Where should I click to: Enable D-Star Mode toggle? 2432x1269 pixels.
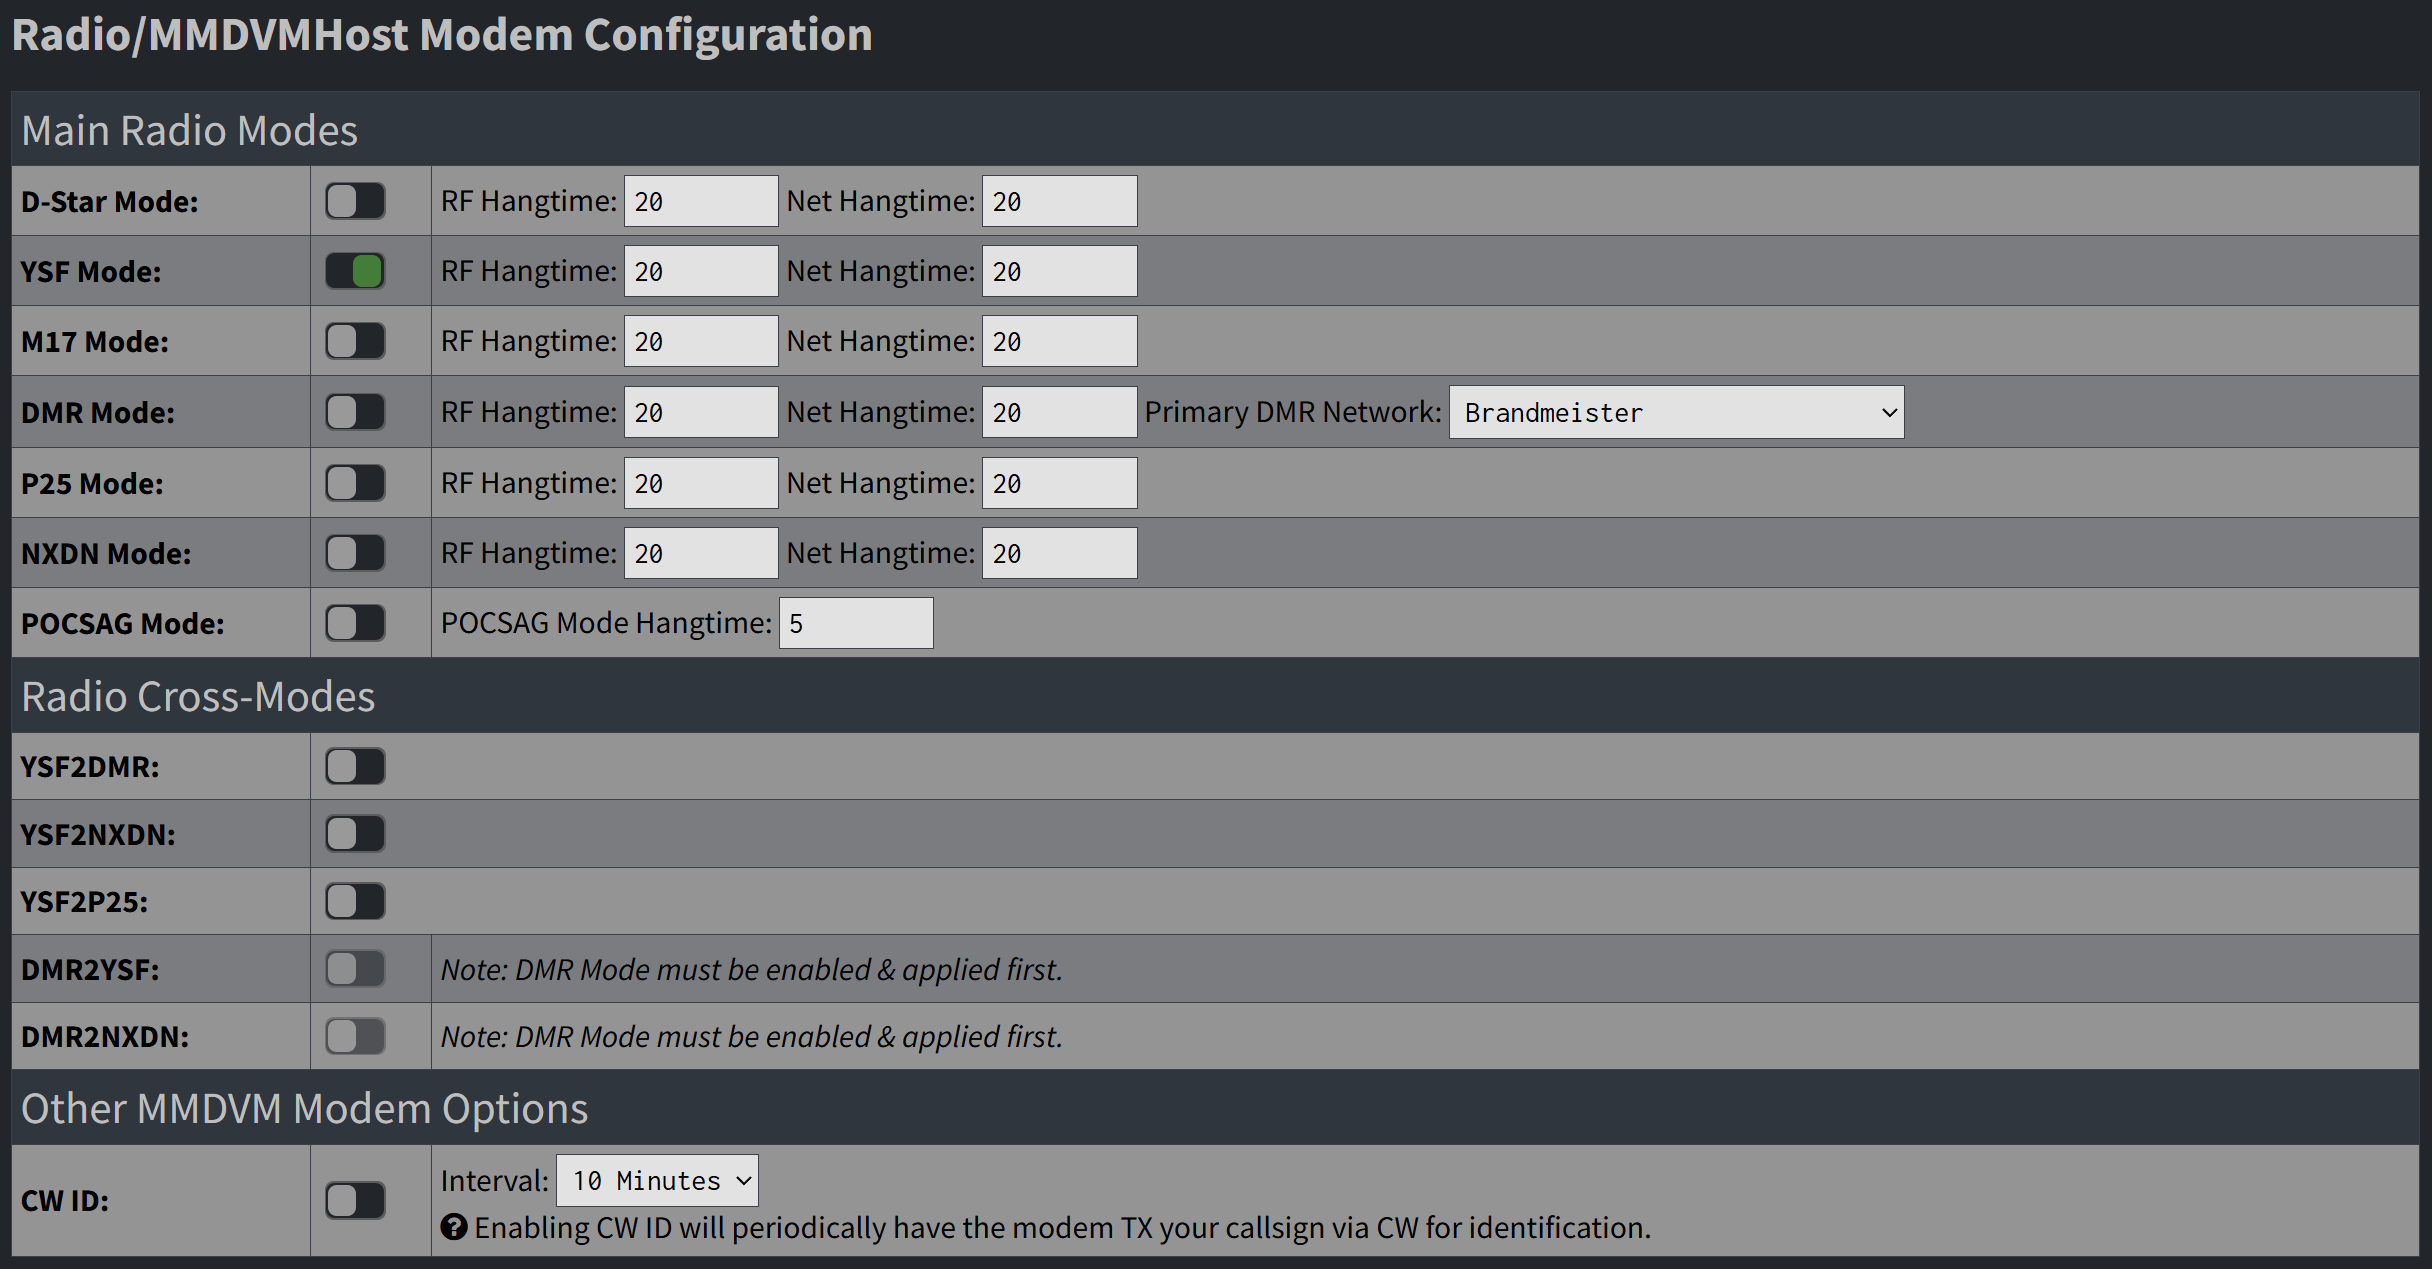pos(355,200)
